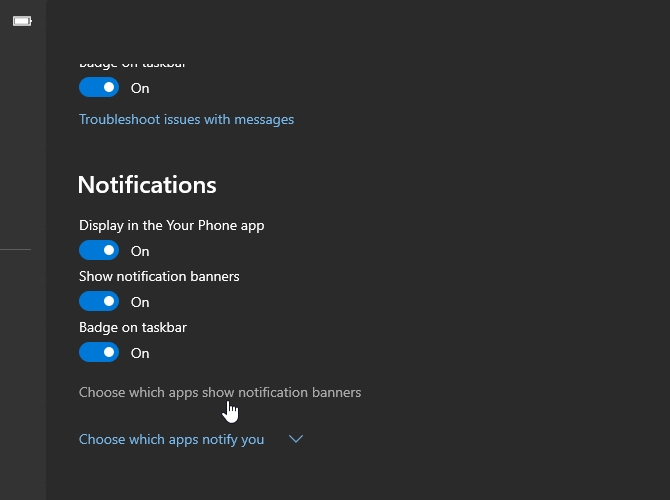This screenshot has width=670, height=500.
Task: Open Troubleshoot issues with messages link
Action: coord(186,119)
